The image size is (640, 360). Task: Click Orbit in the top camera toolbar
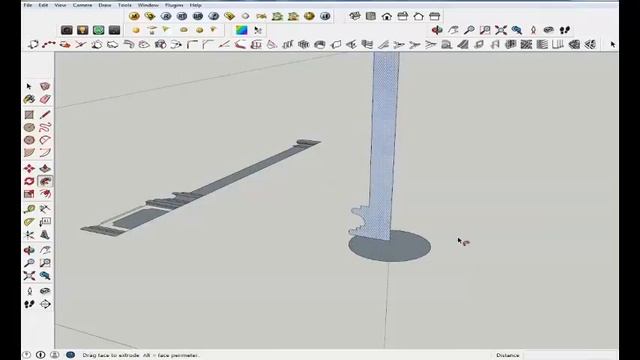pyautogui.click(x=437, y=30)
